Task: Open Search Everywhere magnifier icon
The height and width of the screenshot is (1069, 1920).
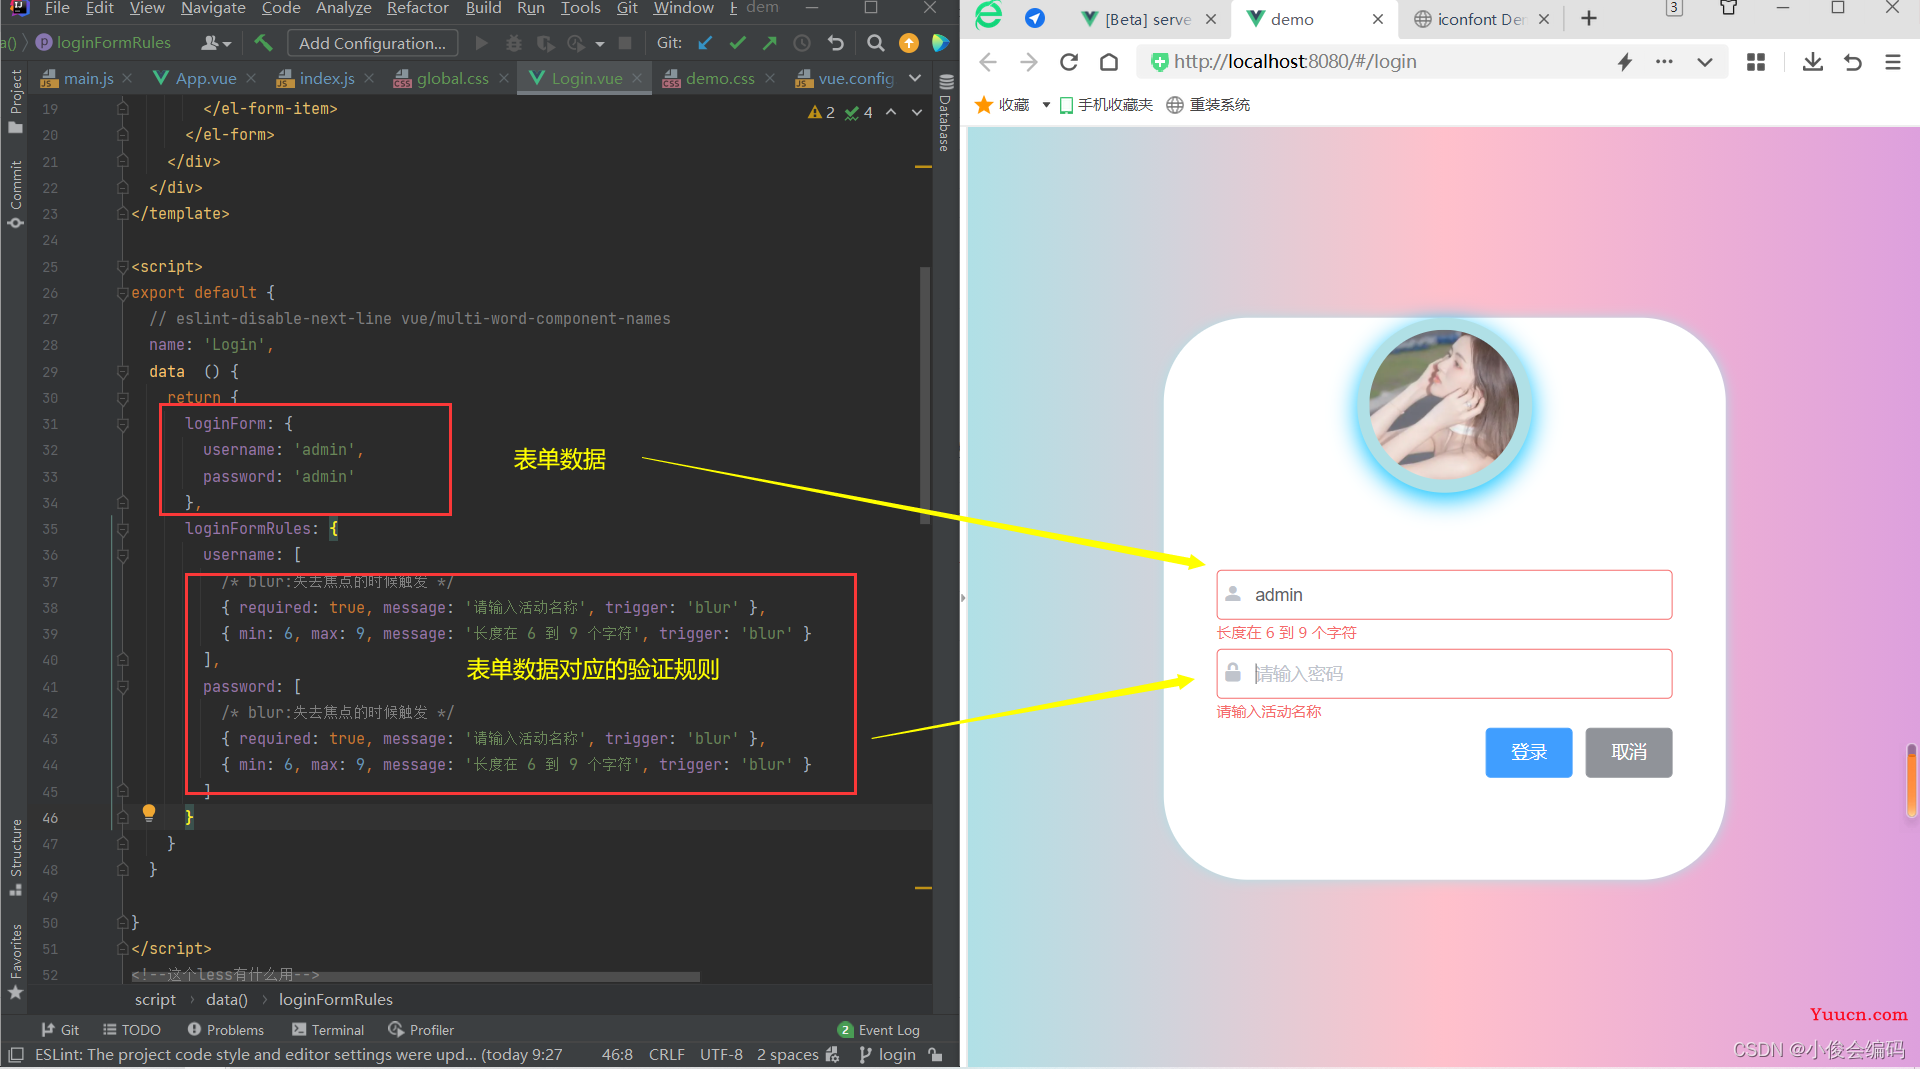Action: pos(875,43)
